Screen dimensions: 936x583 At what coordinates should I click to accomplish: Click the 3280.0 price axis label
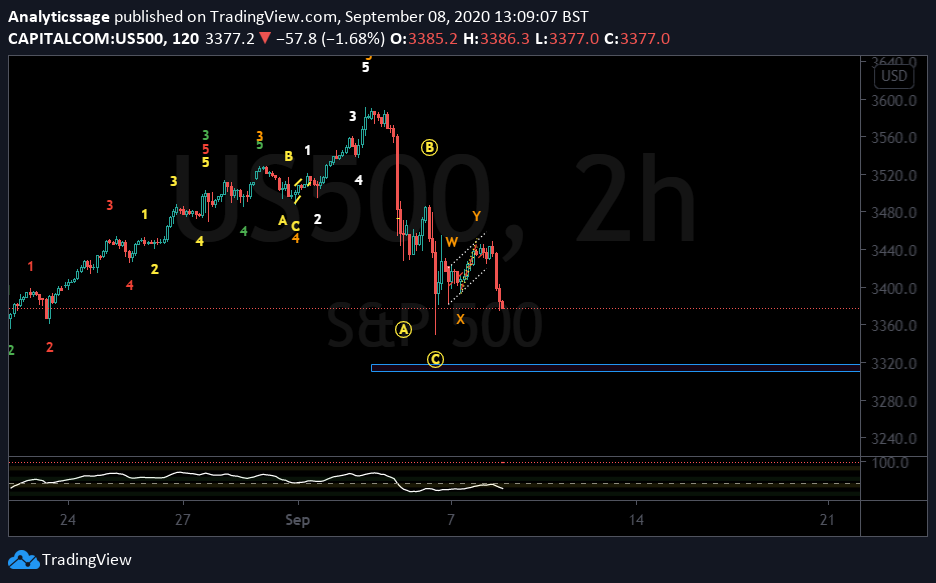[x=893, y=402]
